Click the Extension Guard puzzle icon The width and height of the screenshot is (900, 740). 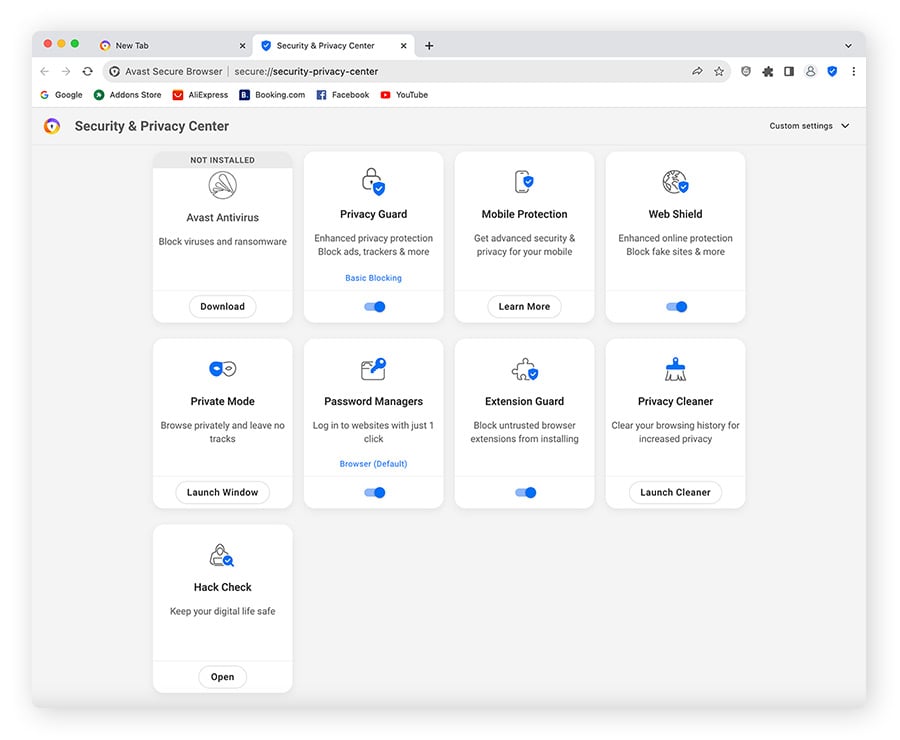(524, 369)
